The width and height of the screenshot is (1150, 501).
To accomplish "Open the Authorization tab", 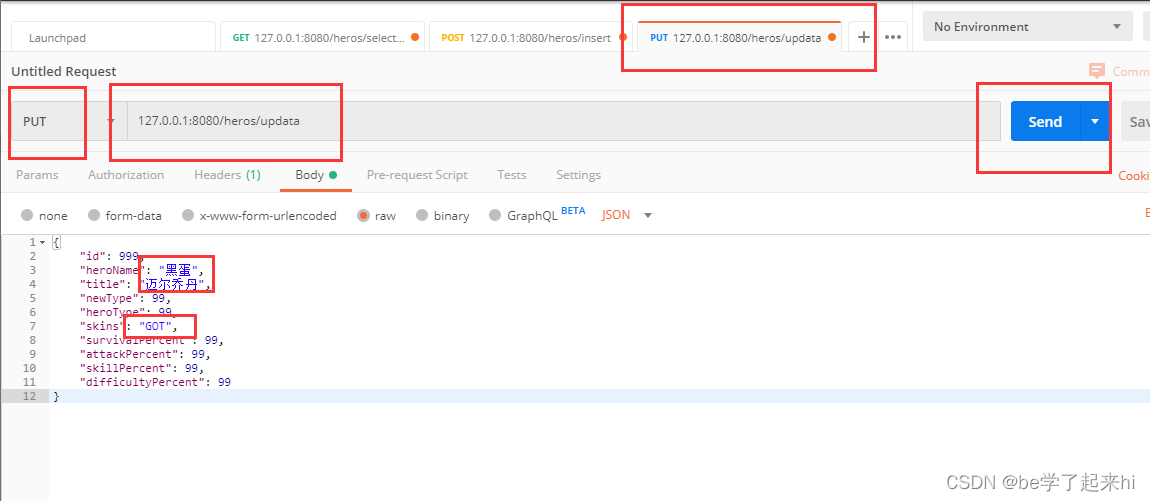I will click(126, 175).
